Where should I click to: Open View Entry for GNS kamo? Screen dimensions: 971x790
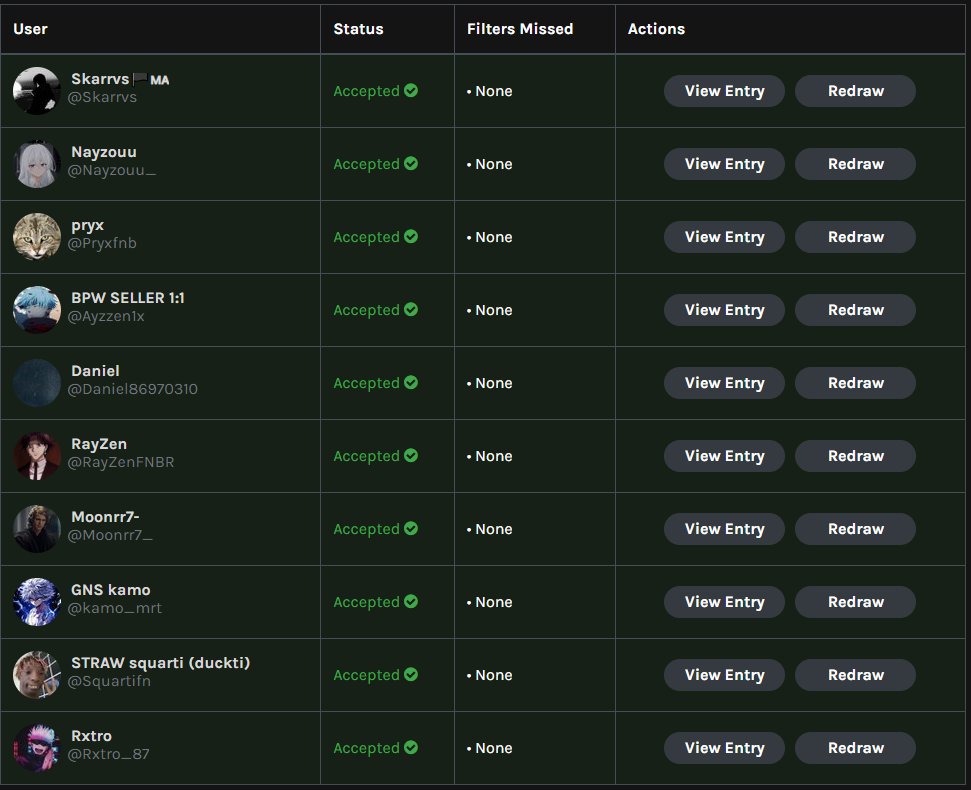pyautogui.click(x=724, y=602)
